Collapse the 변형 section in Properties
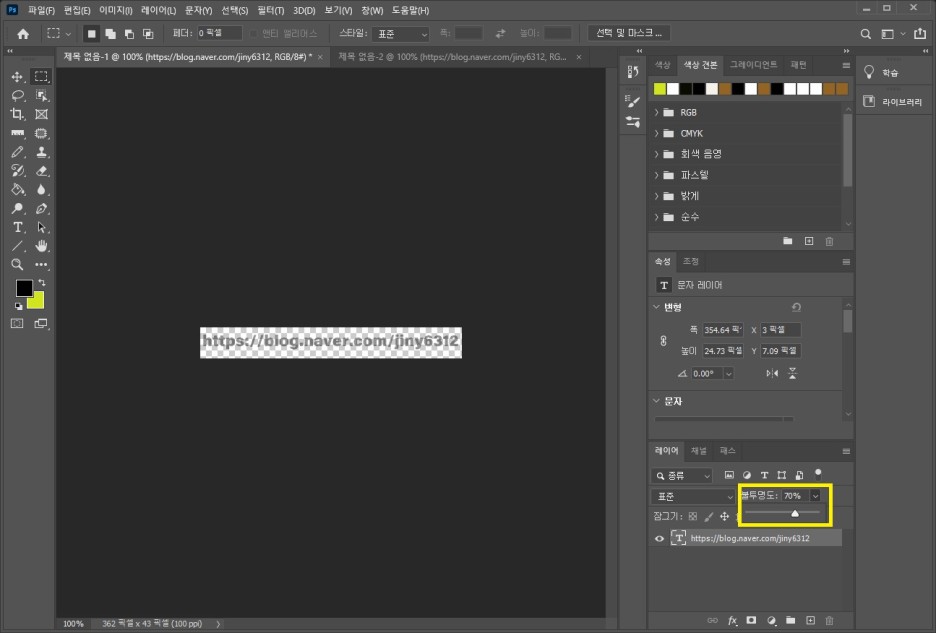This screenshot has height=633, width=936. (657, 307)
